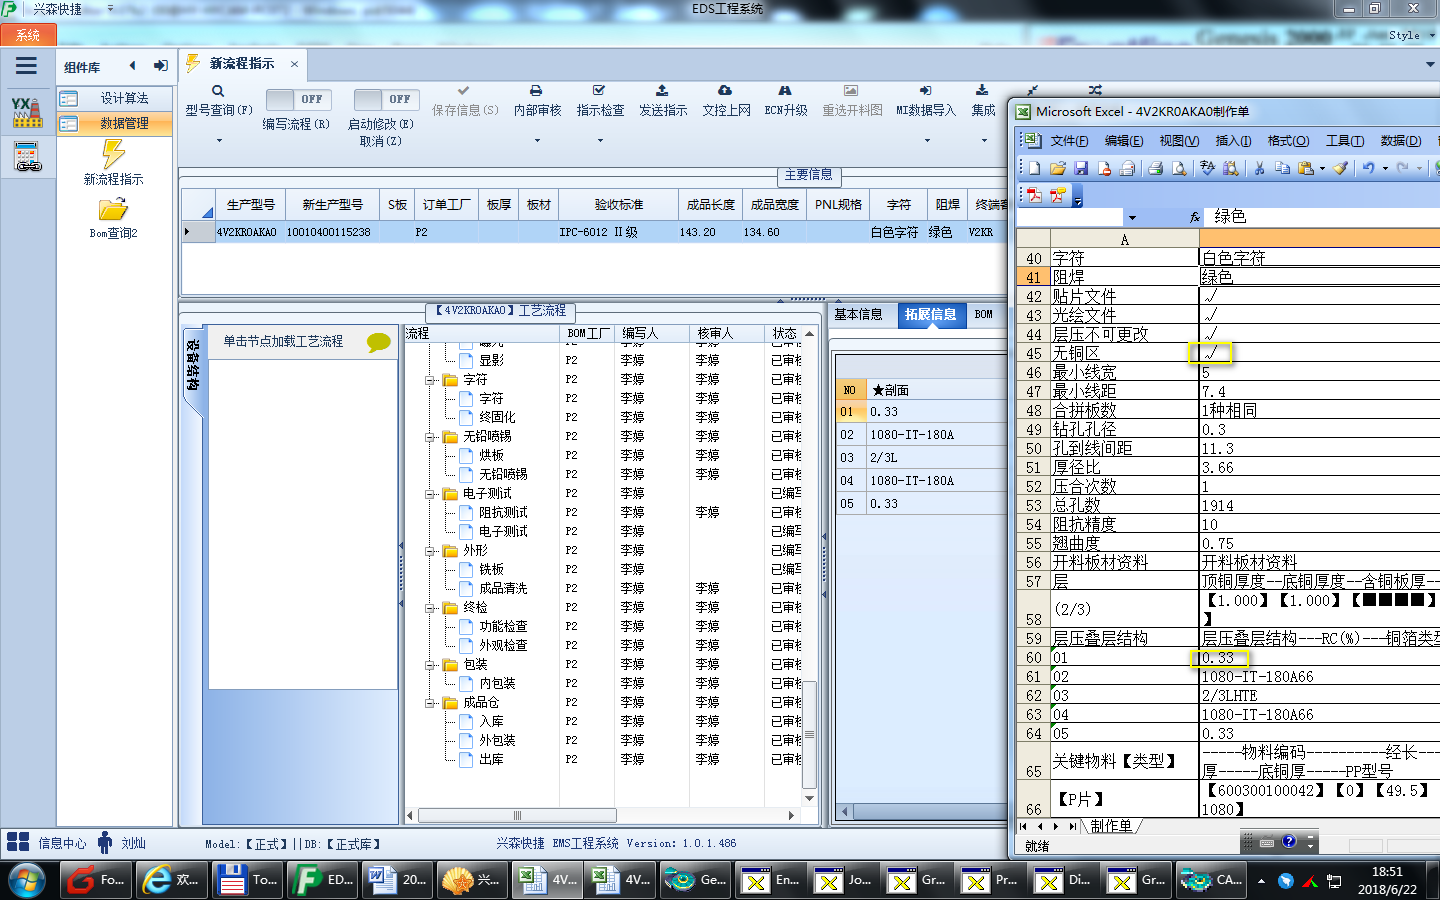The width and height of the screenshot is (1440, 900).
Task: Open Excel Paste options dropdown
Action: click(1322, 168)
